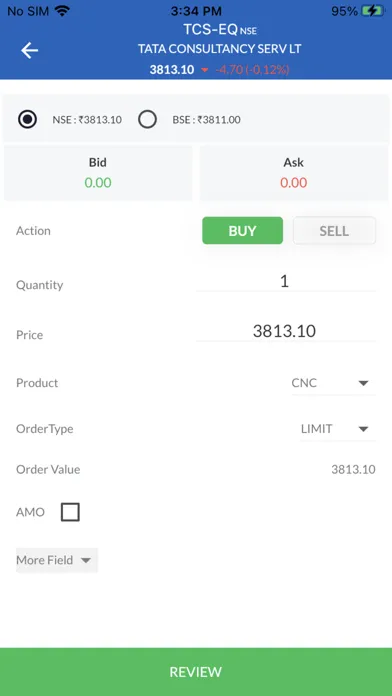Tap the Ask price box
This screenshot has width=392, height=696.
point(294,173)
